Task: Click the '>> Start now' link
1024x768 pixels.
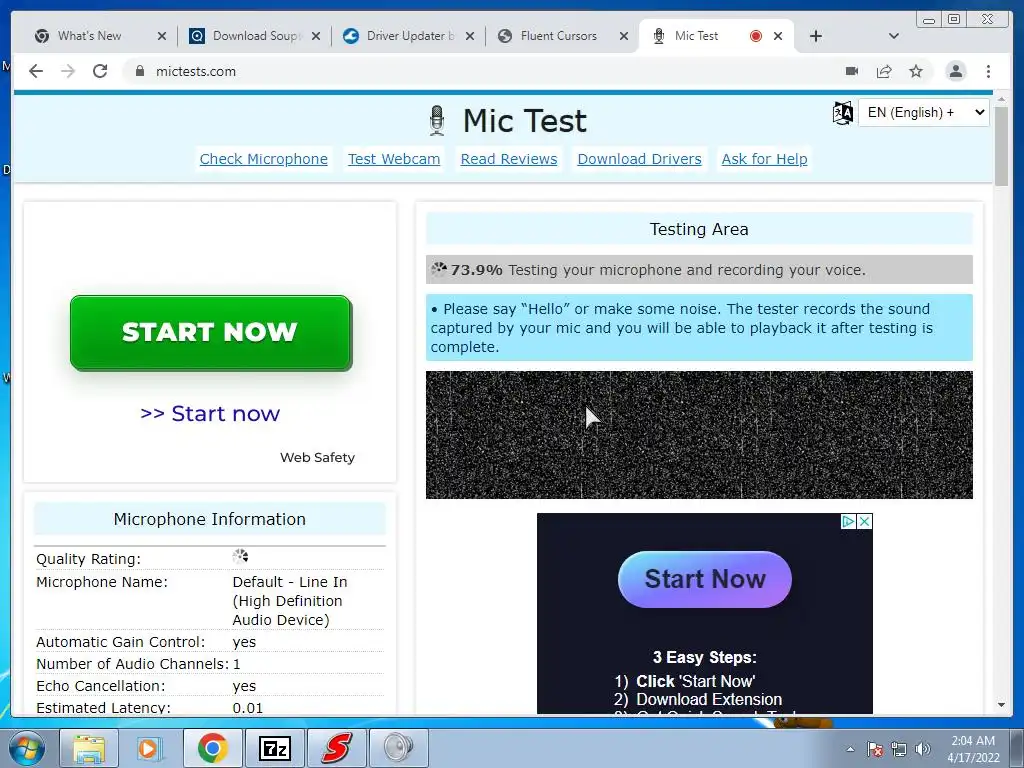Action: click(210, 413)
